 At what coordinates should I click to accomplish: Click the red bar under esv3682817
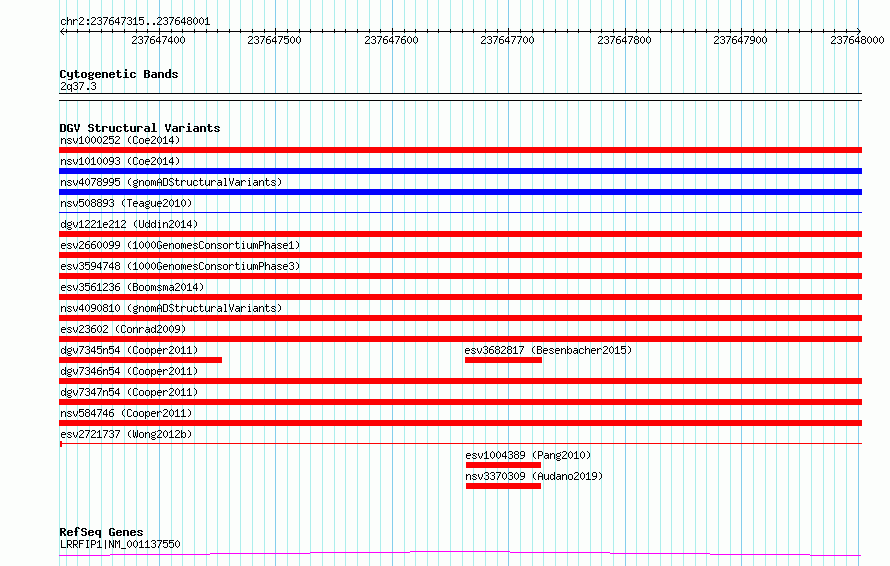503,360
